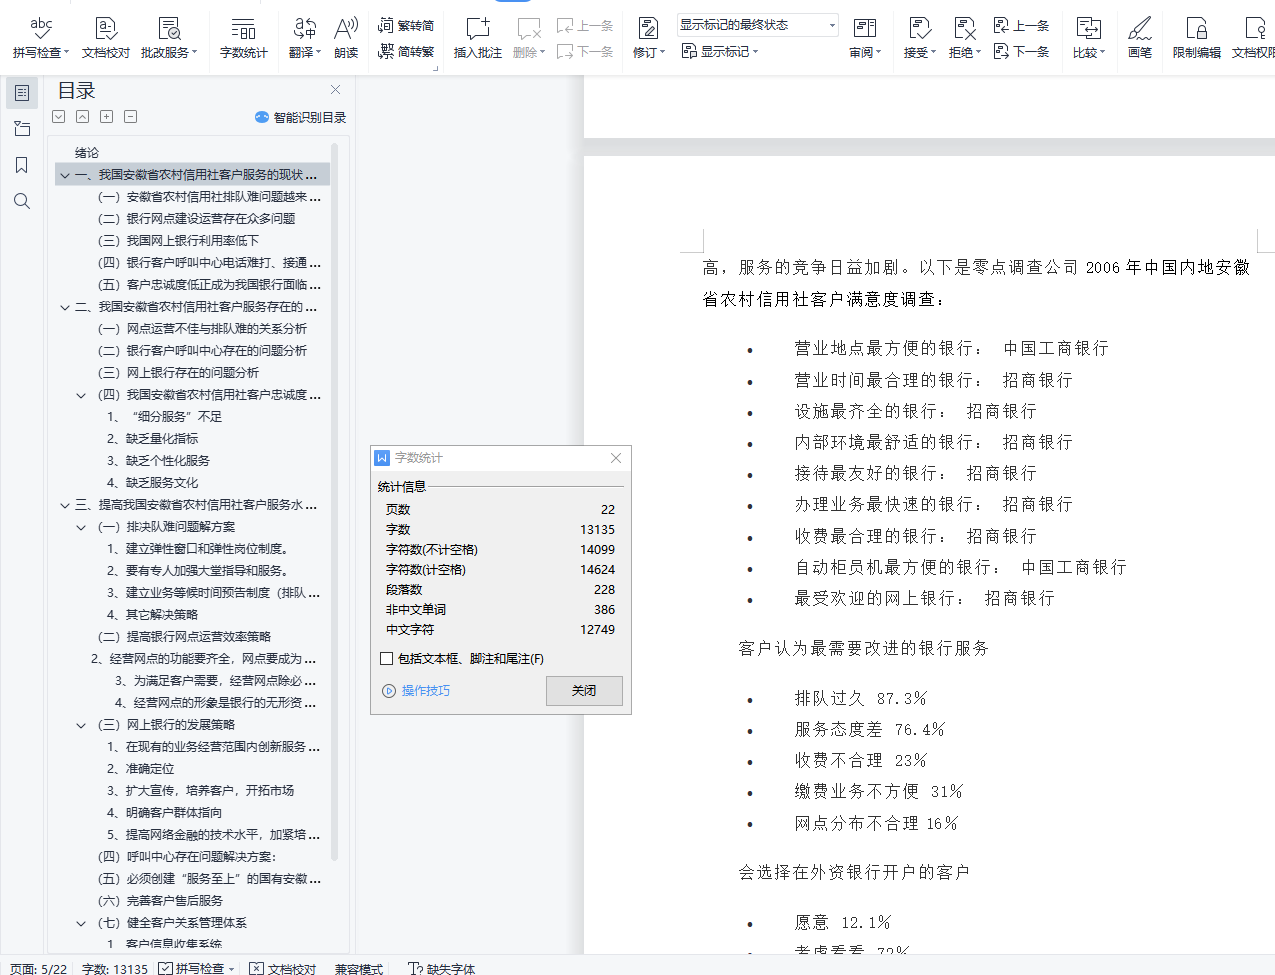Start the 朗读 read aloud tool
This screenshot has height=975, width=1275.
click(346, 38)
